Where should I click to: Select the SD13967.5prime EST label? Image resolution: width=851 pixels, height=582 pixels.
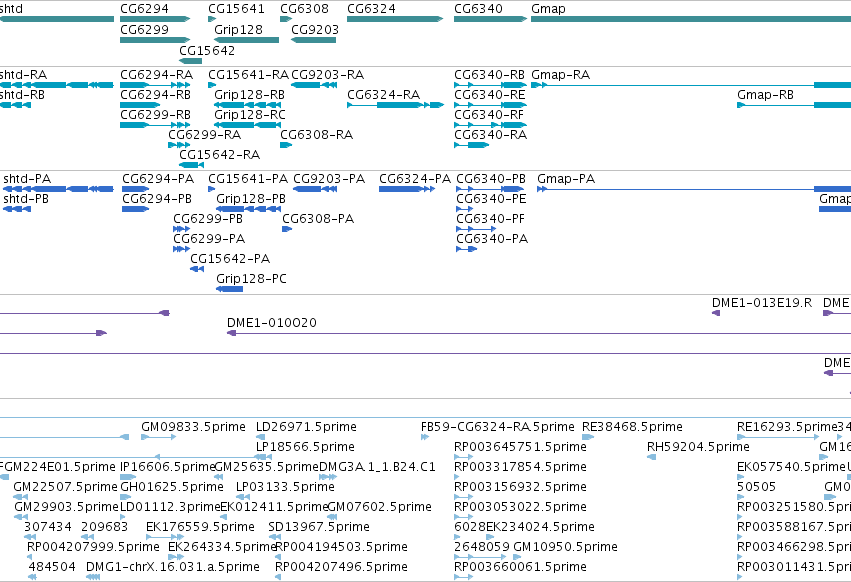(319, 527)
